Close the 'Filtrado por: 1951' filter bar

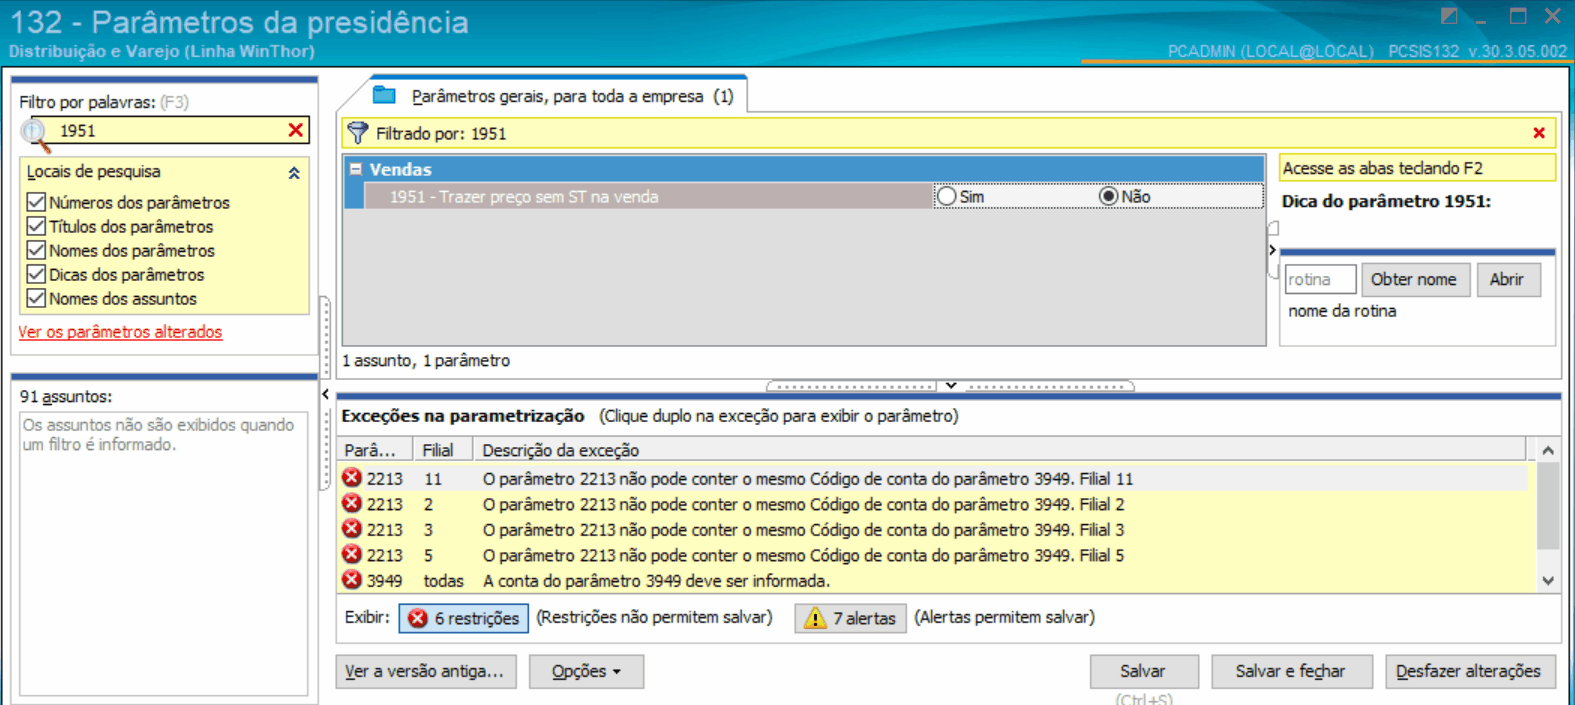pyautogui.click(x=1539, y=133)
